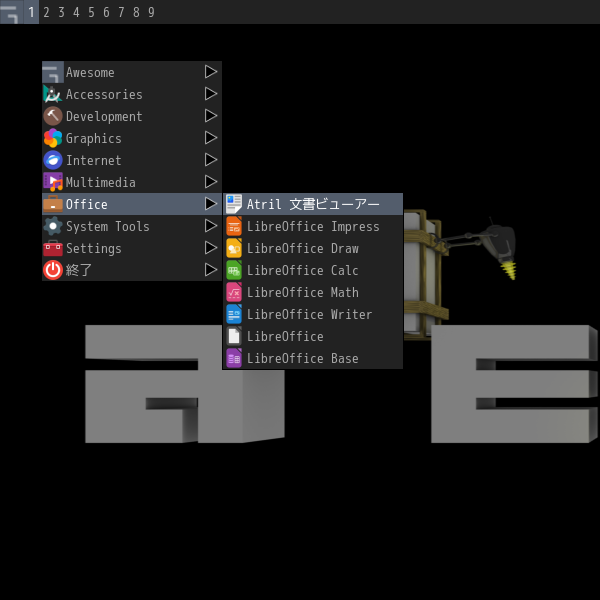Click the LibreOffice Impress orange icon

pyautogui.click(x=234, y=226)
